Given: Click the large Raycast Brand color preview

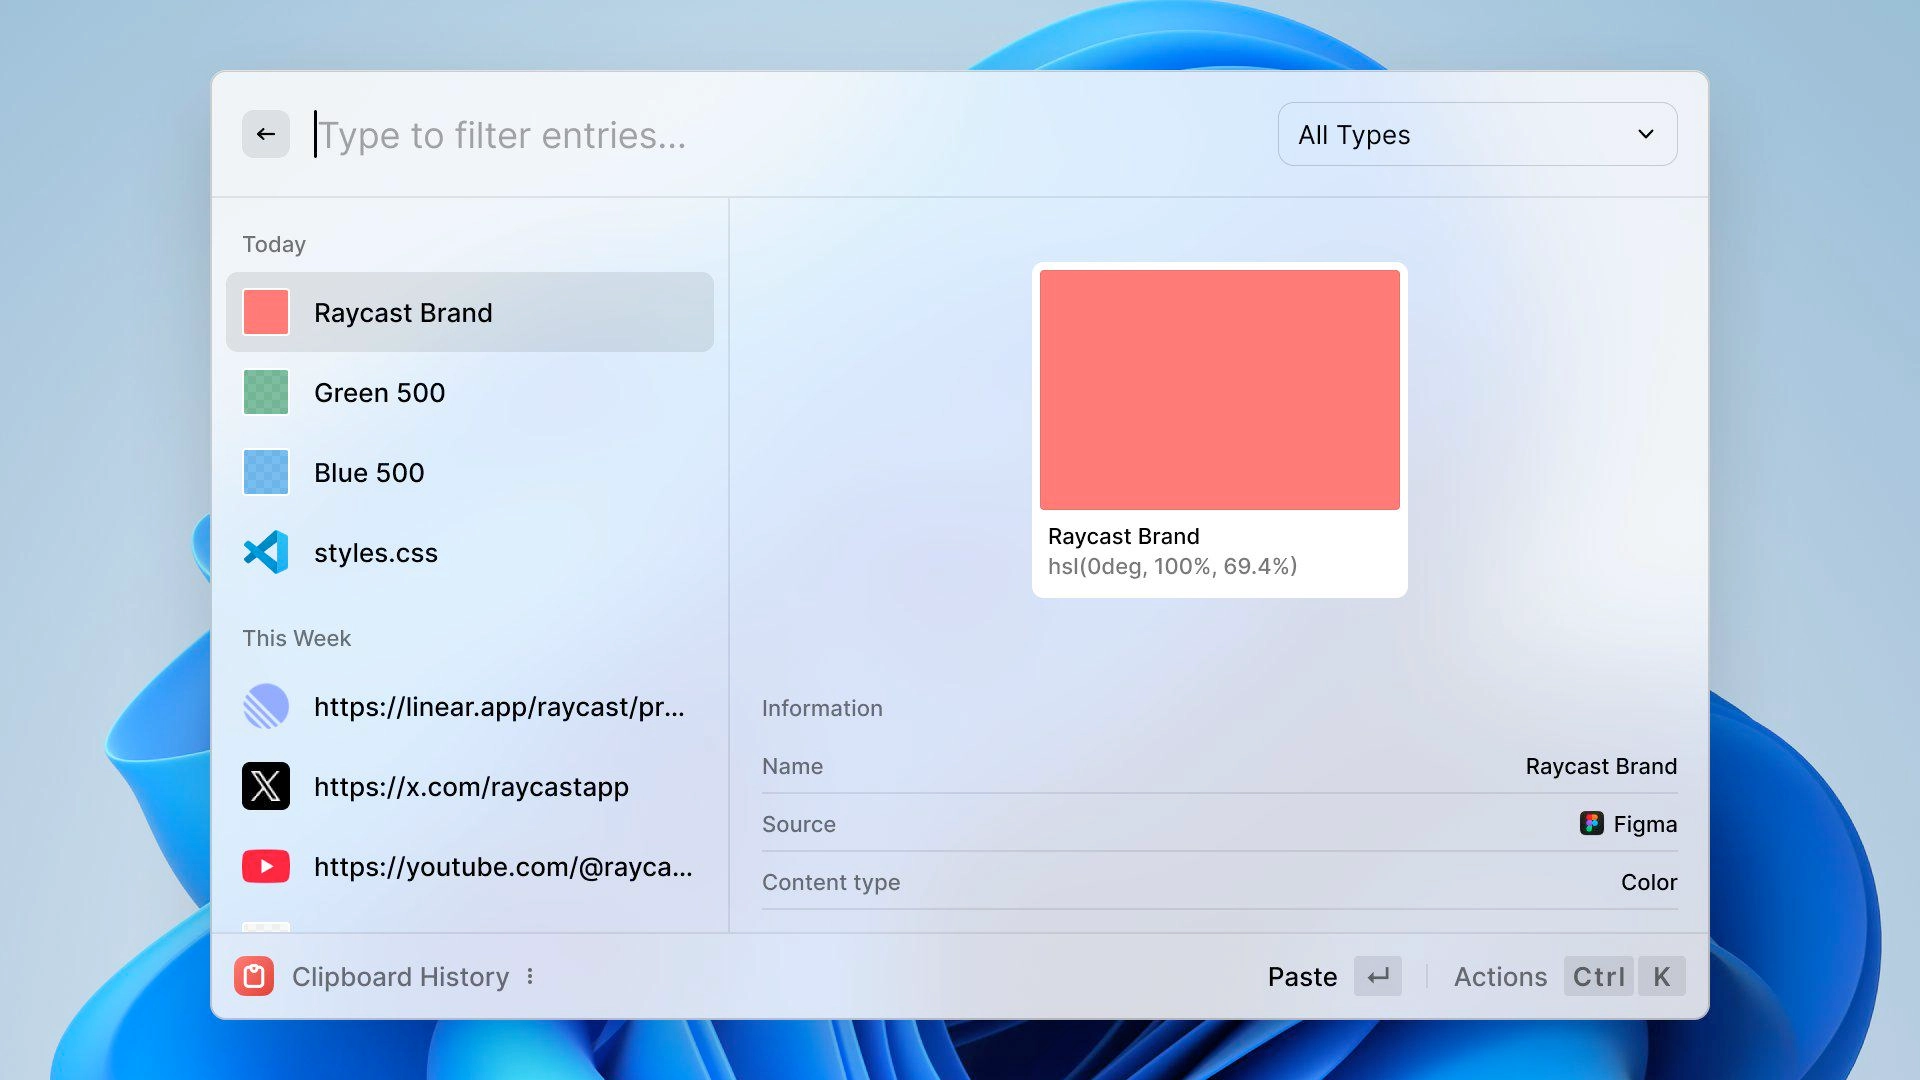Looking at the screenshot, I should (1219, 390).
